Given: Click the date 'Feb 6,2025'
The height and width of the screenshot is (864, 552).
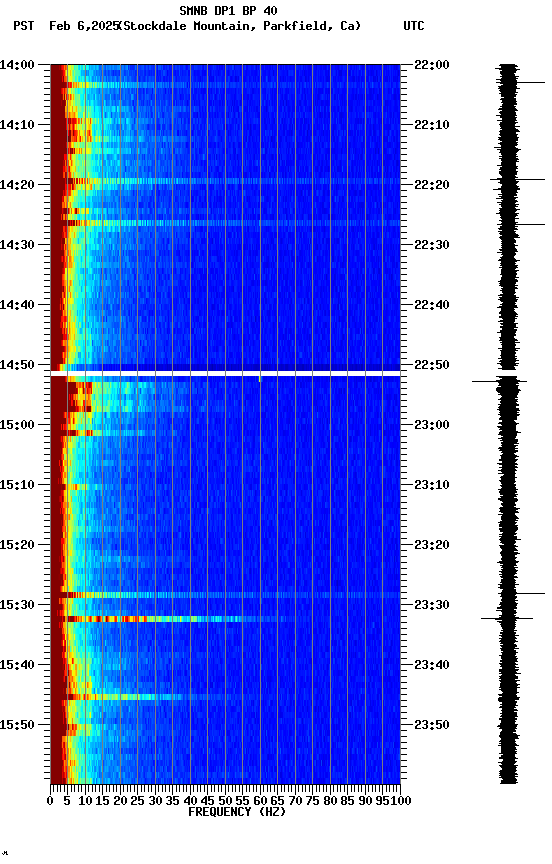Looking at the screenshot, I should pos(84,26).
